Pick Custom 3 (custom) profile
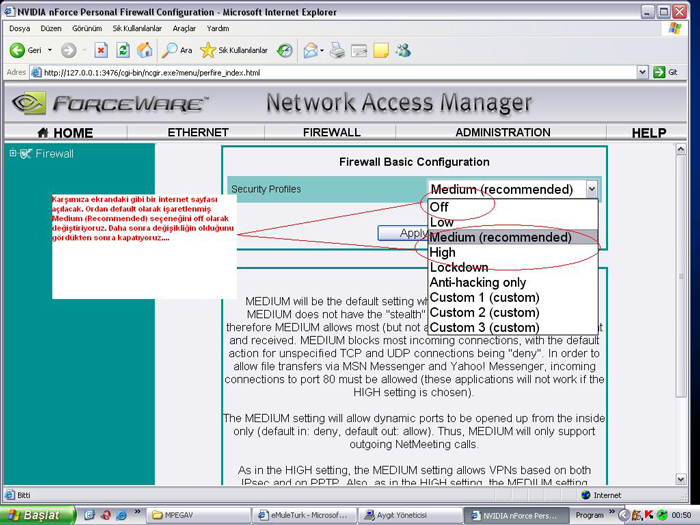 (512, 327)
